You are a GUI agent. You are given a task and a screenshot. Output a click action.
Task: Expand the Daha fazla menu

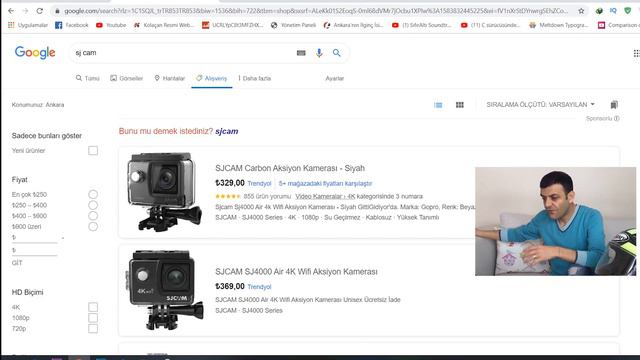[255, 78]
